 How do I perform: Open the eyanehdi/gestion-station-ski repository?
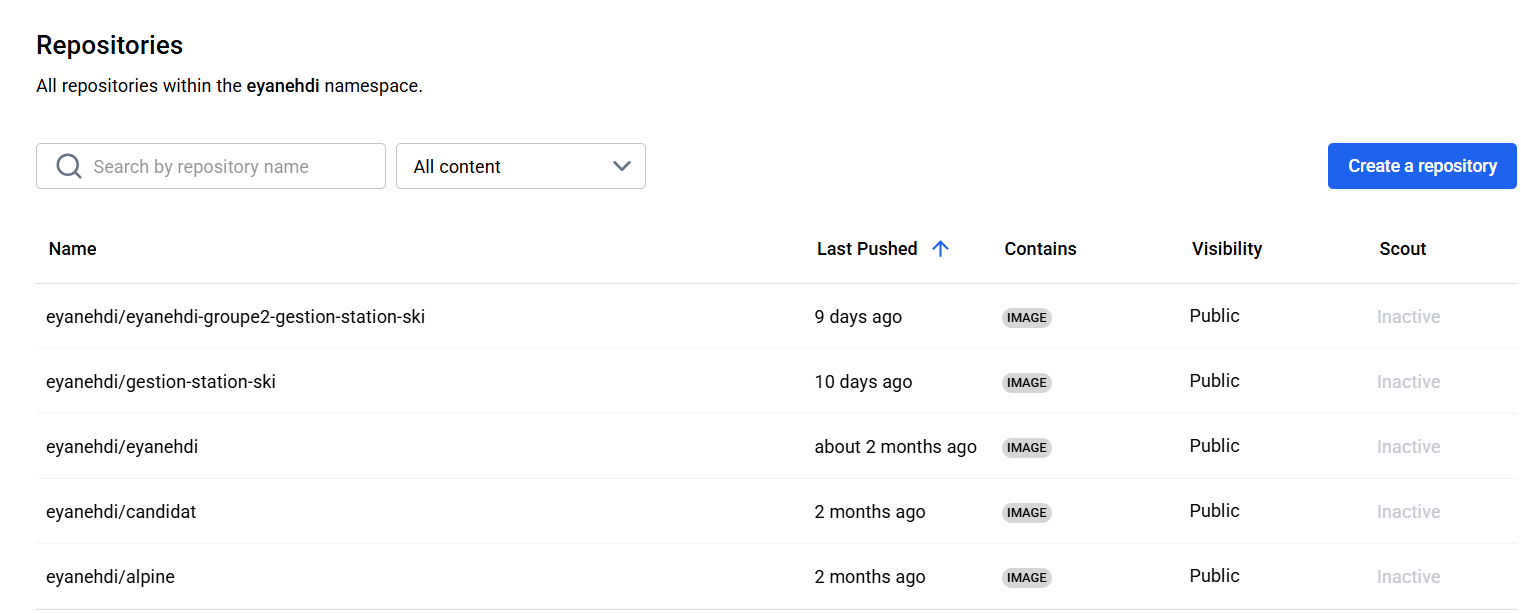click(x=161, y=381)
